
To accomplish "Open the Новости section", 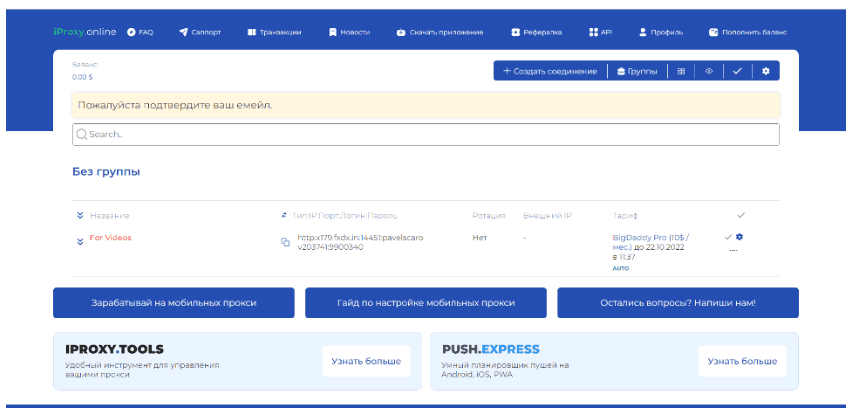I will click(349, 32).
